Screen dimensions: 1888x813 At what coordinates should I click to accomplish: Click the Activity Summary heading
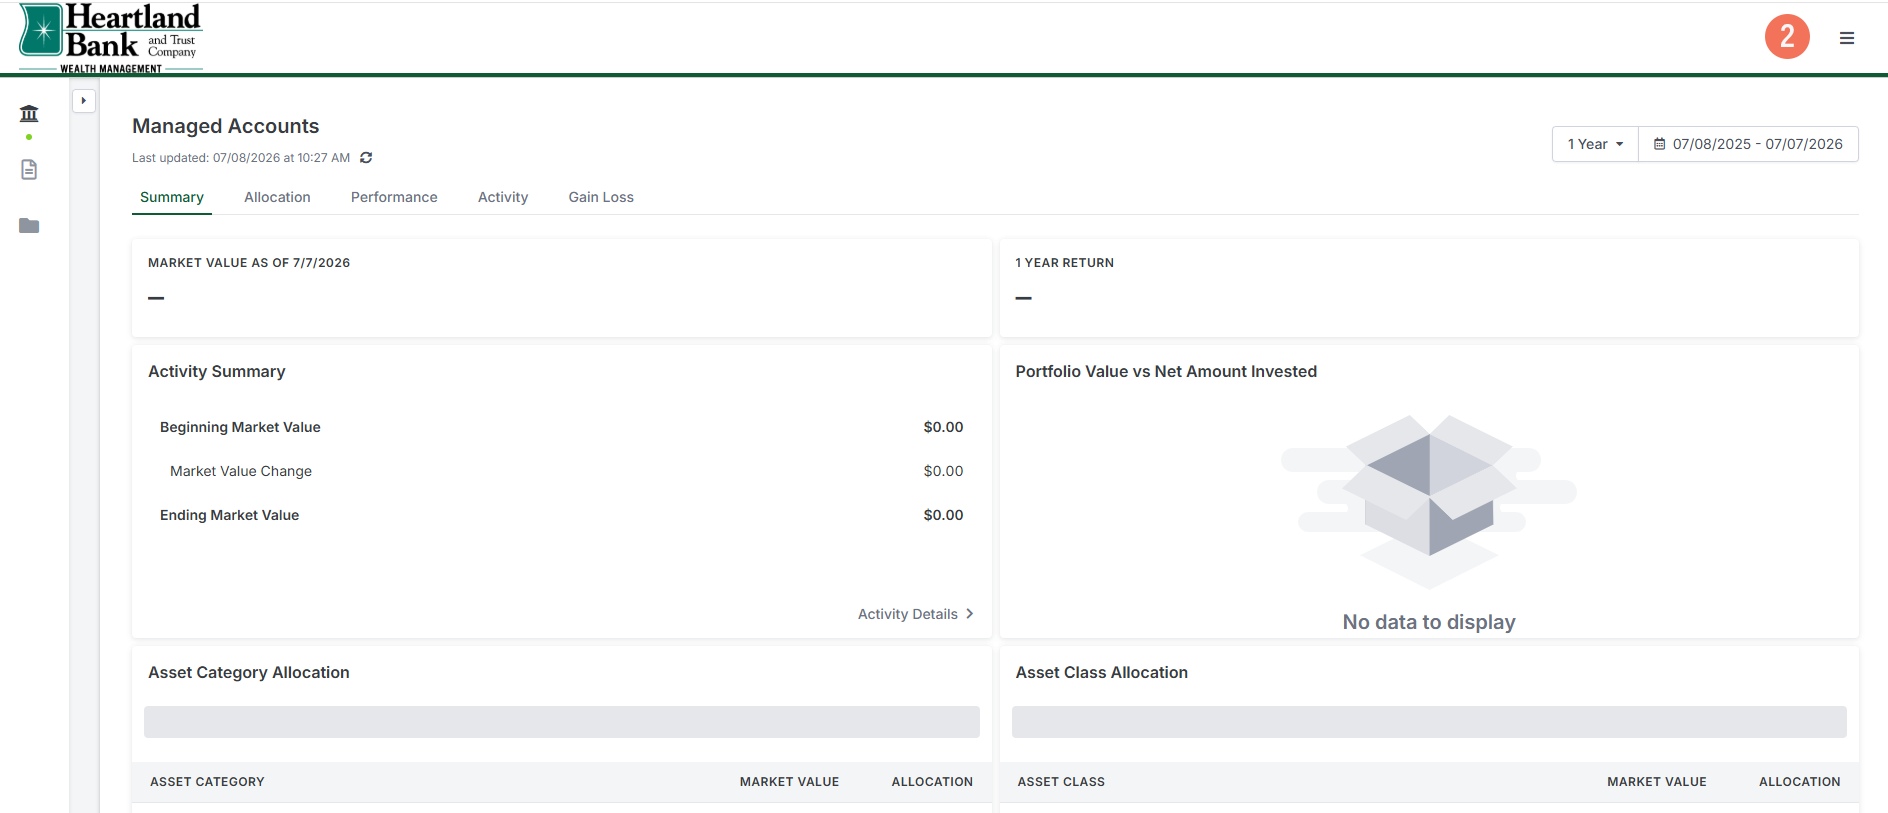click(217, 371)
